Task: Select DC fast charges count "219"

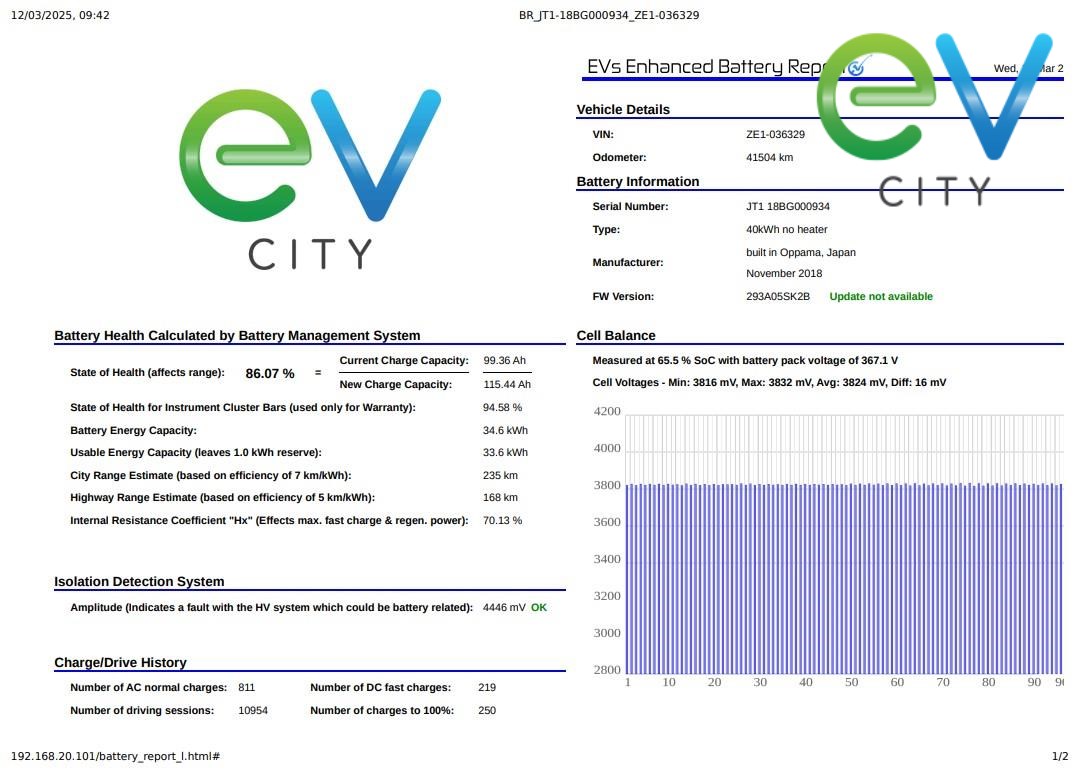Action: pyautogui.click(x=487, y=687)
